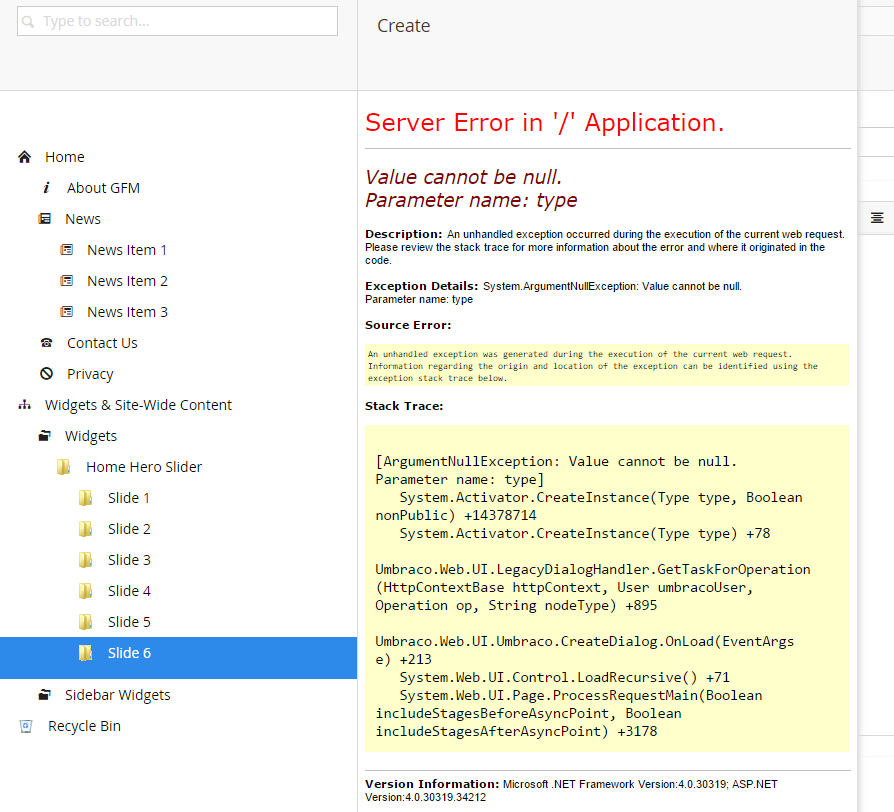Select News Item 3 in tree
Viewport: 894px width, 812px height.
tap(127, 312)
